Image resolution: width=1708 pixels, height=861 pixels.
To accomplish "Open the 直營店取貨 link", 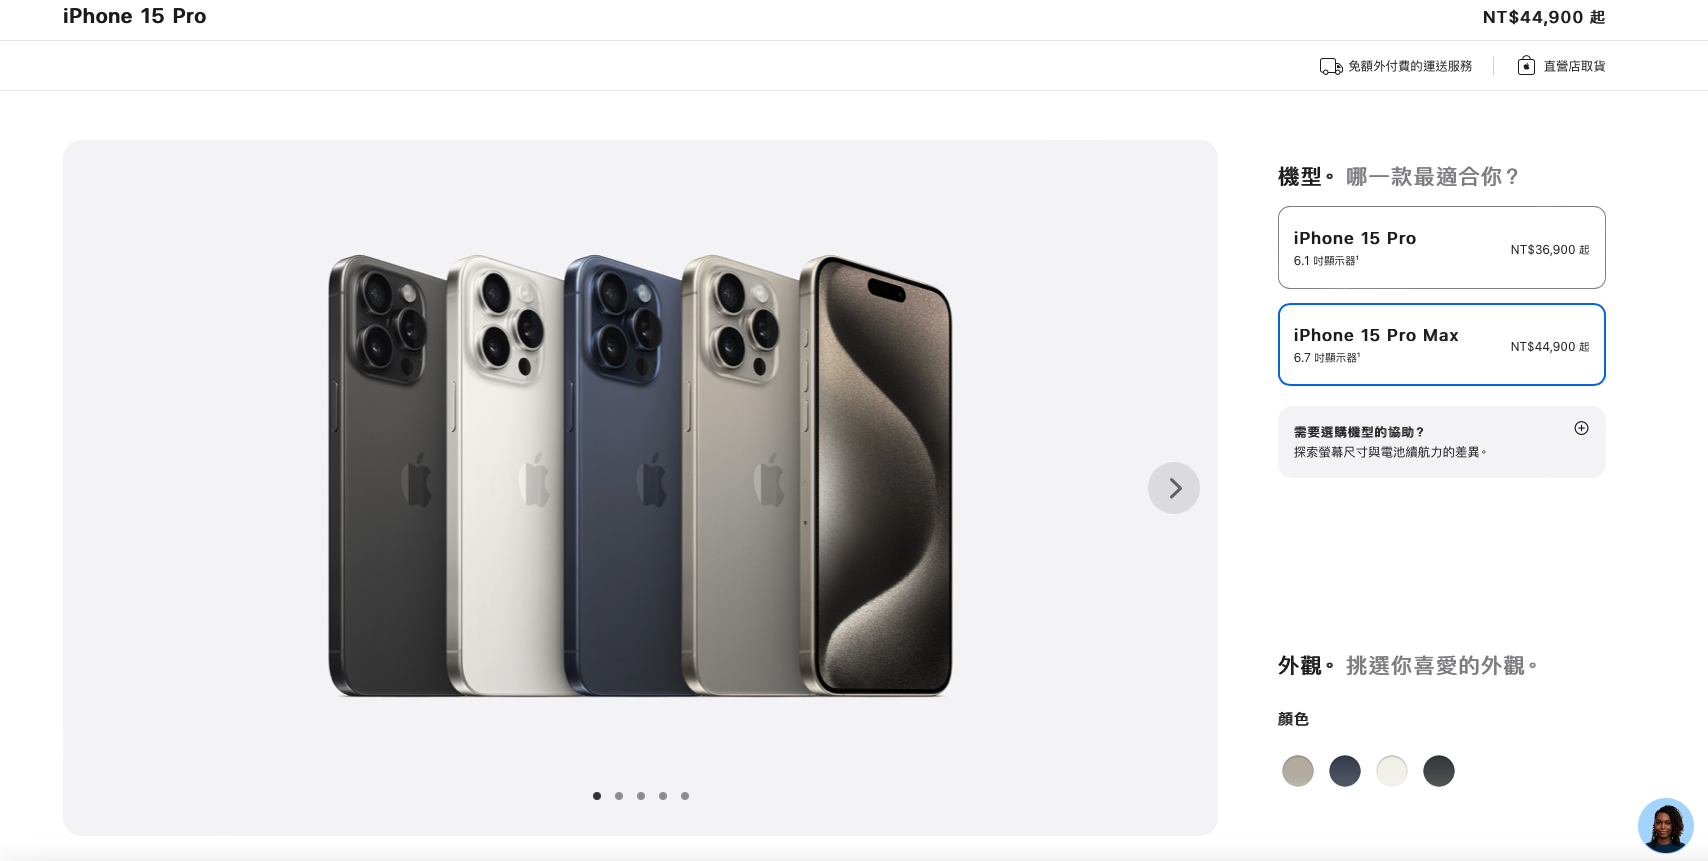I will (x=1574, y=66).
